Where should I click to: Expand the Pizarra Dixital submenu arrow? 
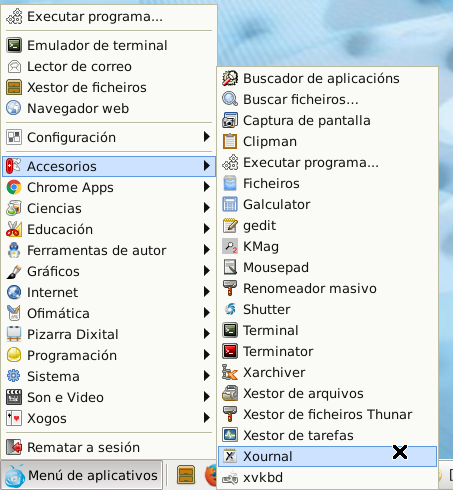tap(207, 334)
